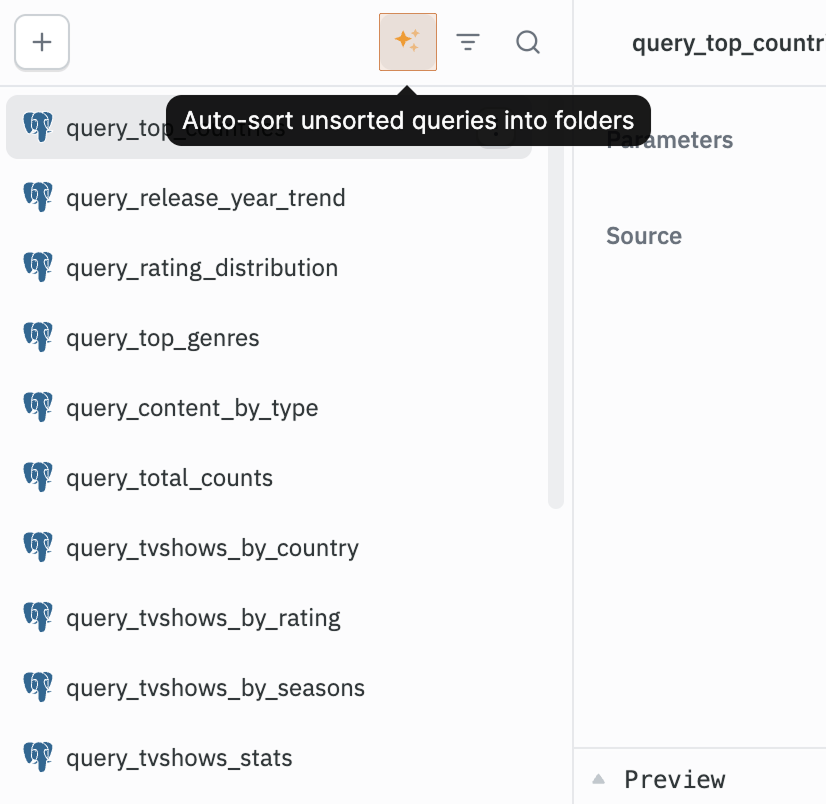Expand the Preview panel triangle
Viewport: 826px width, 804px height.
pyautogui.click(x=598, y=779)
